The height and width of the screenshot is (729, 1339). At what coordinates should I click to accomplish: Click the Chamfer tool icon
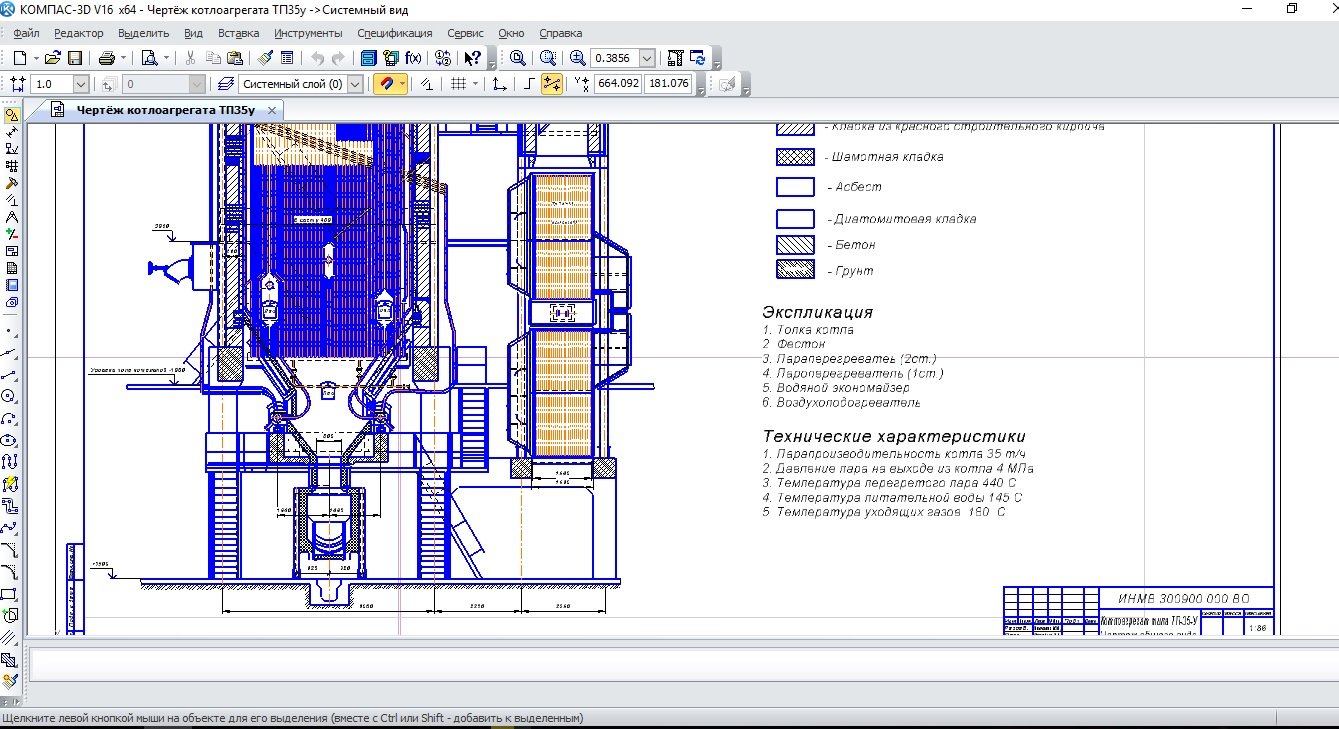[11, 550]
